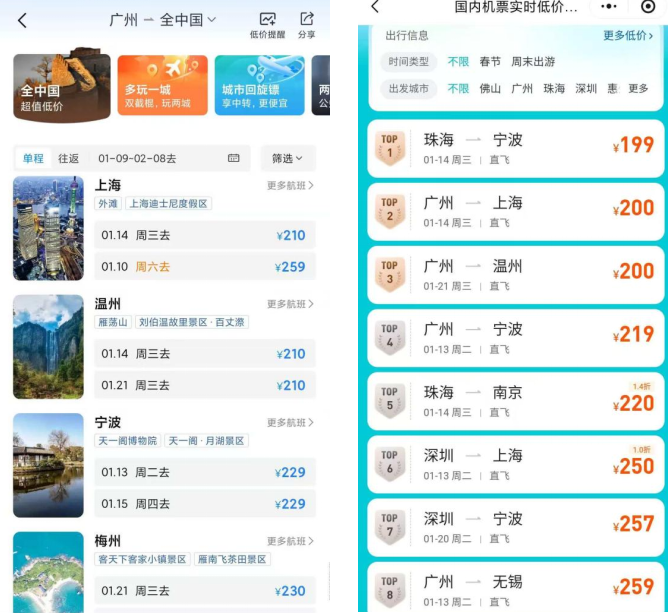The image size is (668, 615).
Task: Select 宁波 01.15 周四去 ¥229 flight
Action: point(205,504)
